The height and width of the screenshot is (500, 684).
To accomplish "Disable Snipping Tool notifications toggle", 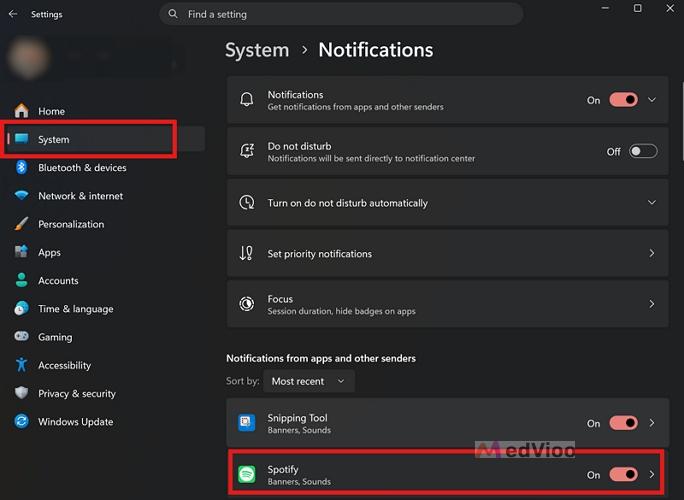I will [623, 423].
